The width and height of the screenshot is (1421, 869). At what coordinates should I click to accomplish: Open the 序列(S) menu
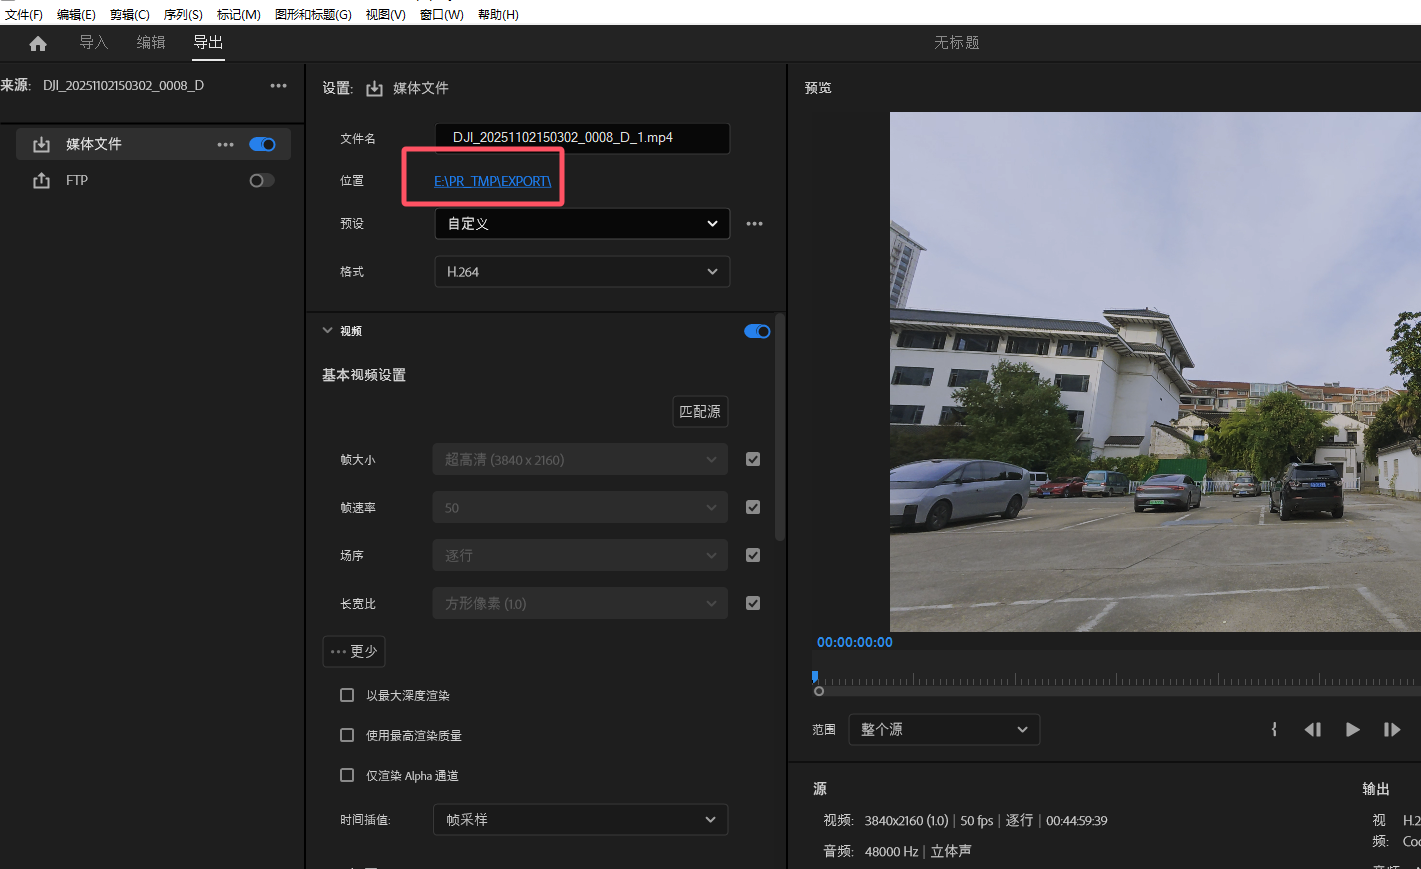coord(183,14)
